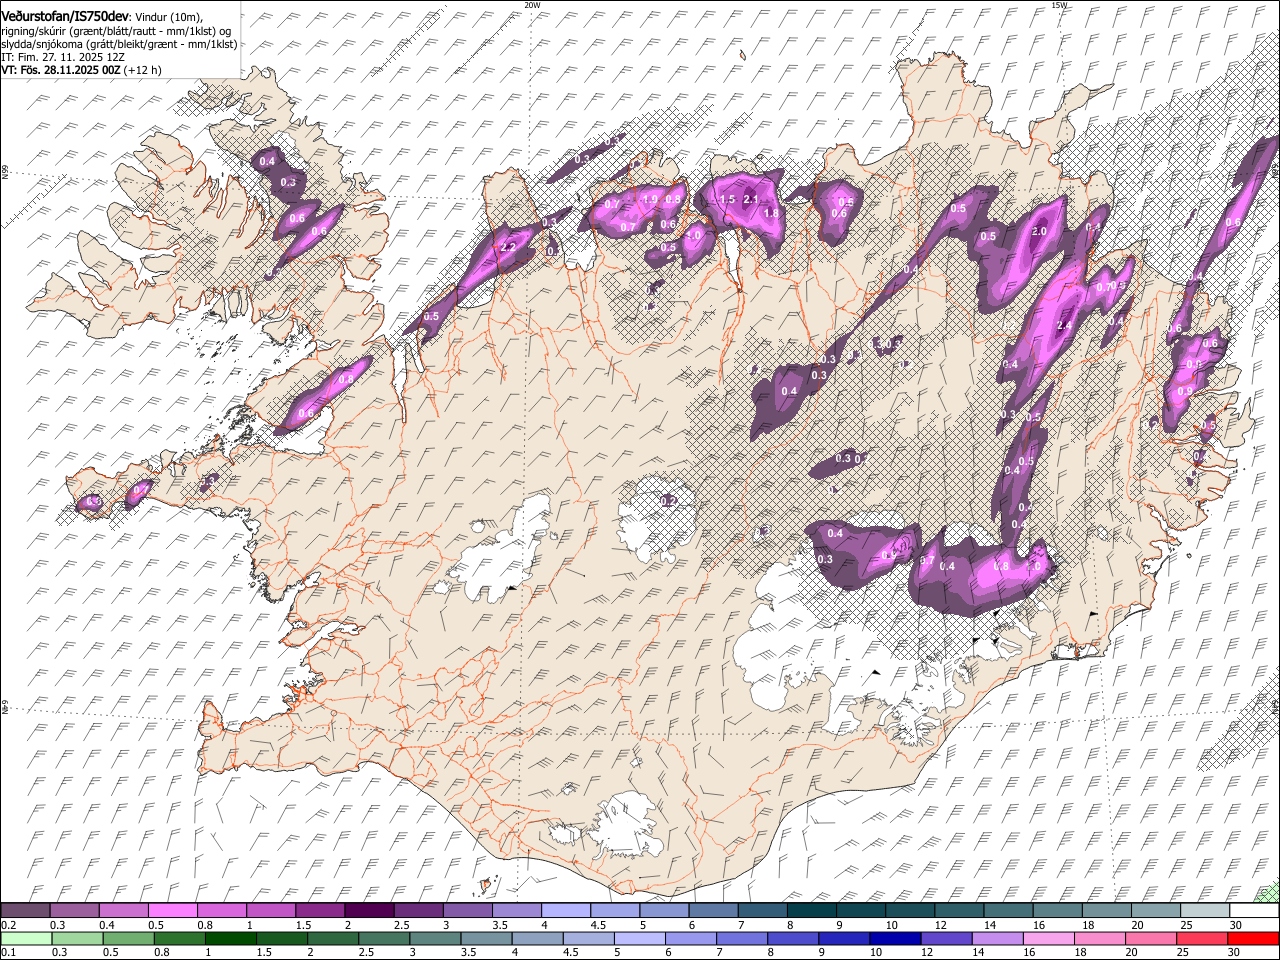Click the Veðurstofan/IS750dev title text

65,15
